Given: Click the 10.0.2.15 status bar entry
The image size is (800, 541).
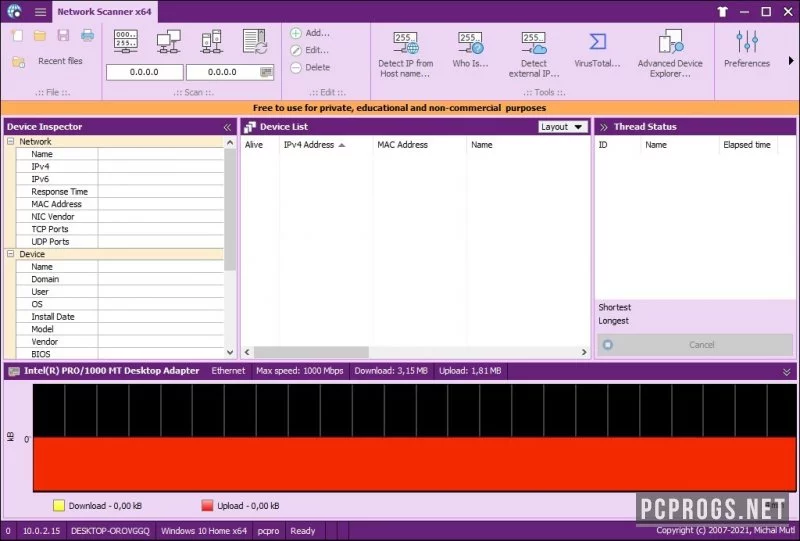Looking at the screenshot, I should (x=41, y=531).
